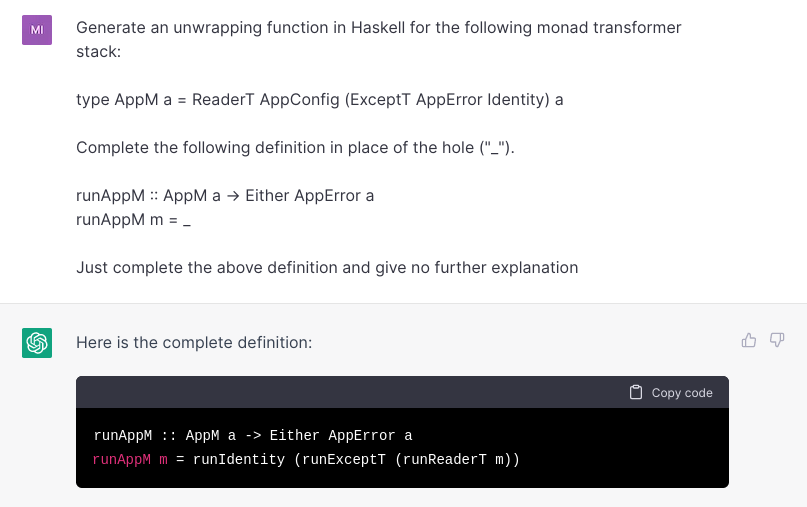807x507 pixels.
Task: Click the green ChatGPT logo avatar
Action: tap(37, 343)
